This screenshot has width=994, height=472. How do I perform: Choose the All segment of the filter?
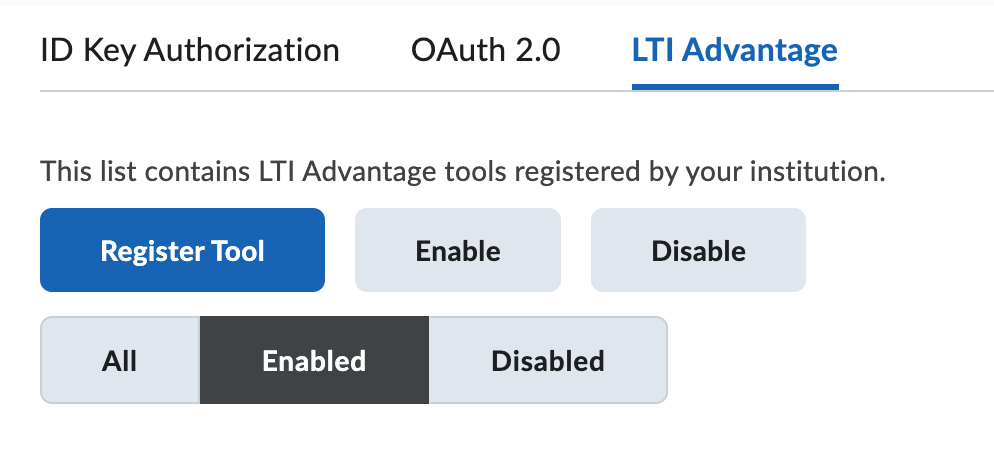(120, 360)
